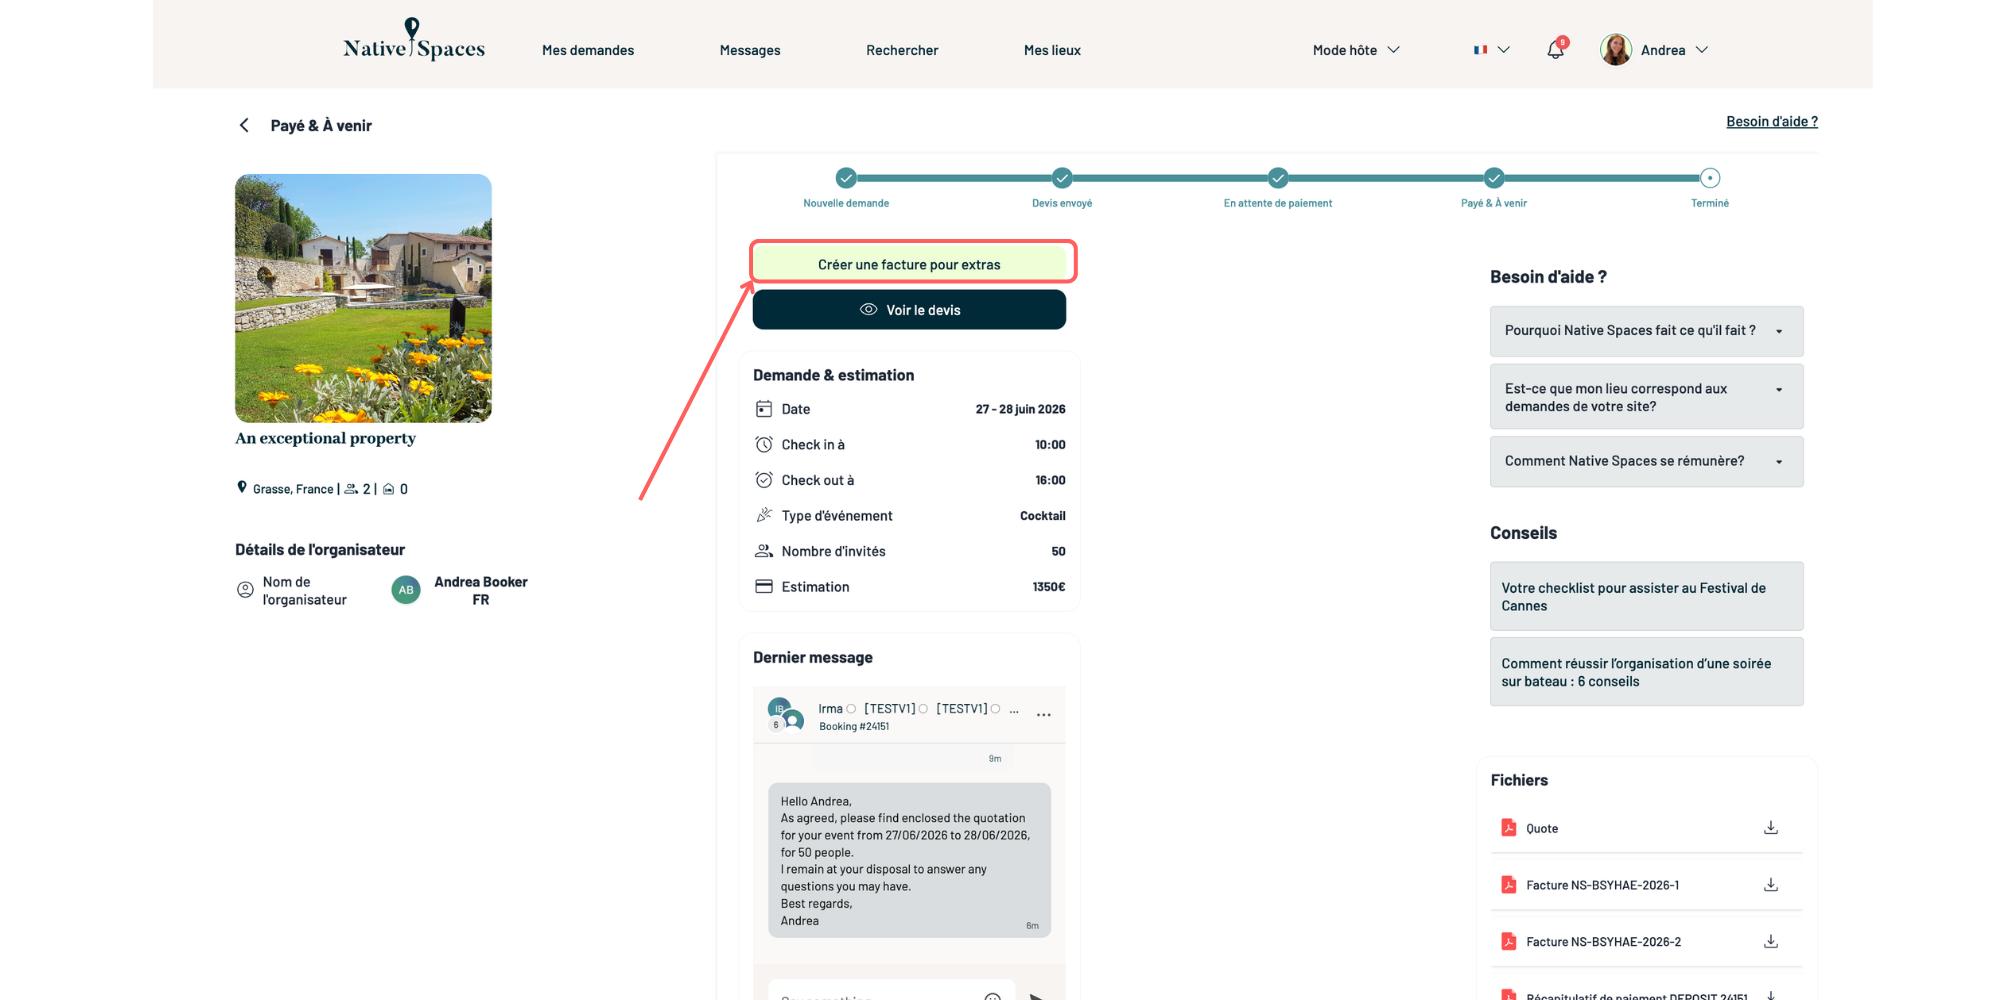Click the 1350€ estimation value
2000x1000 pixels.
coord(1049,587)
